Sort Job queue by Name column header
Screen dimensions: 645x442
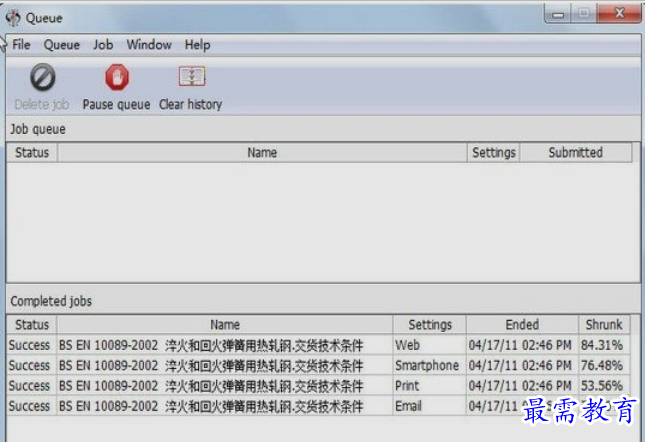pyautogui.click(x=262, y=153)
